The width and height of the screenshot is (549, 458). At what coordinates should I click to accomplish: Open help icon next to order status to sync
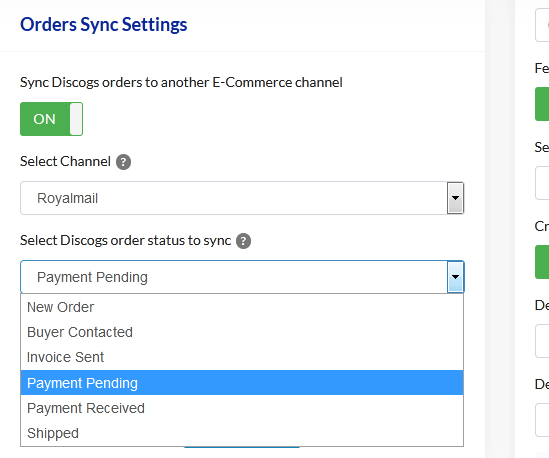(243, 241)
